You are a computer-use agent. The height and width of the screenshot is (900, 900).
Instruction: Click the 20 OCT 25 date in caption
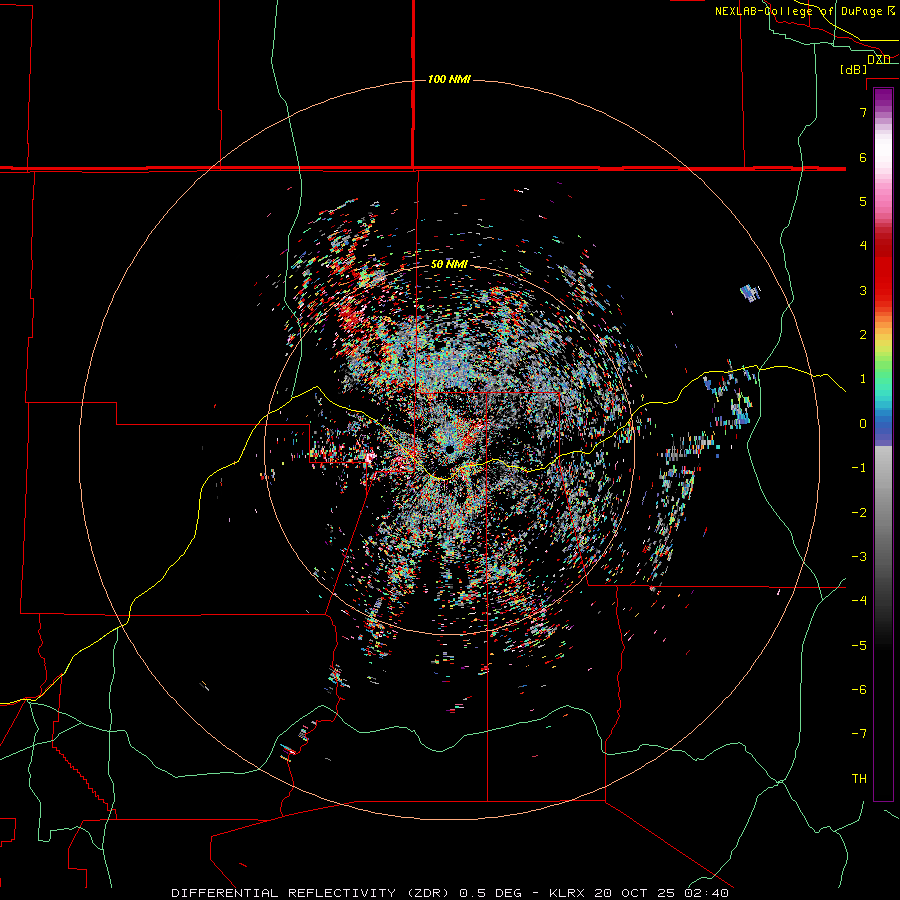tap(636, 893)
